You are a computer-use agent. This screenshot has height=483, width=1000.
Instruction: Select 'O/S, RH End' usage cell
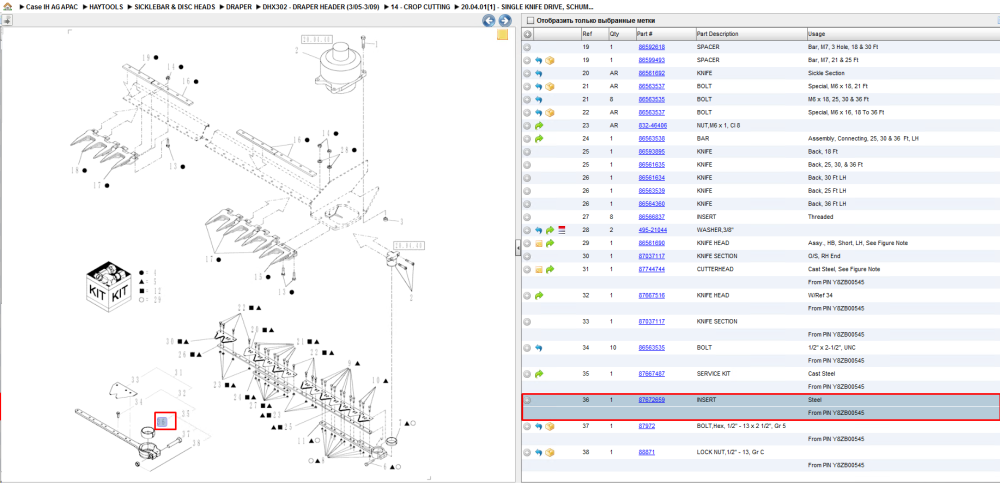pyautogui.click(x=824, y=256)
